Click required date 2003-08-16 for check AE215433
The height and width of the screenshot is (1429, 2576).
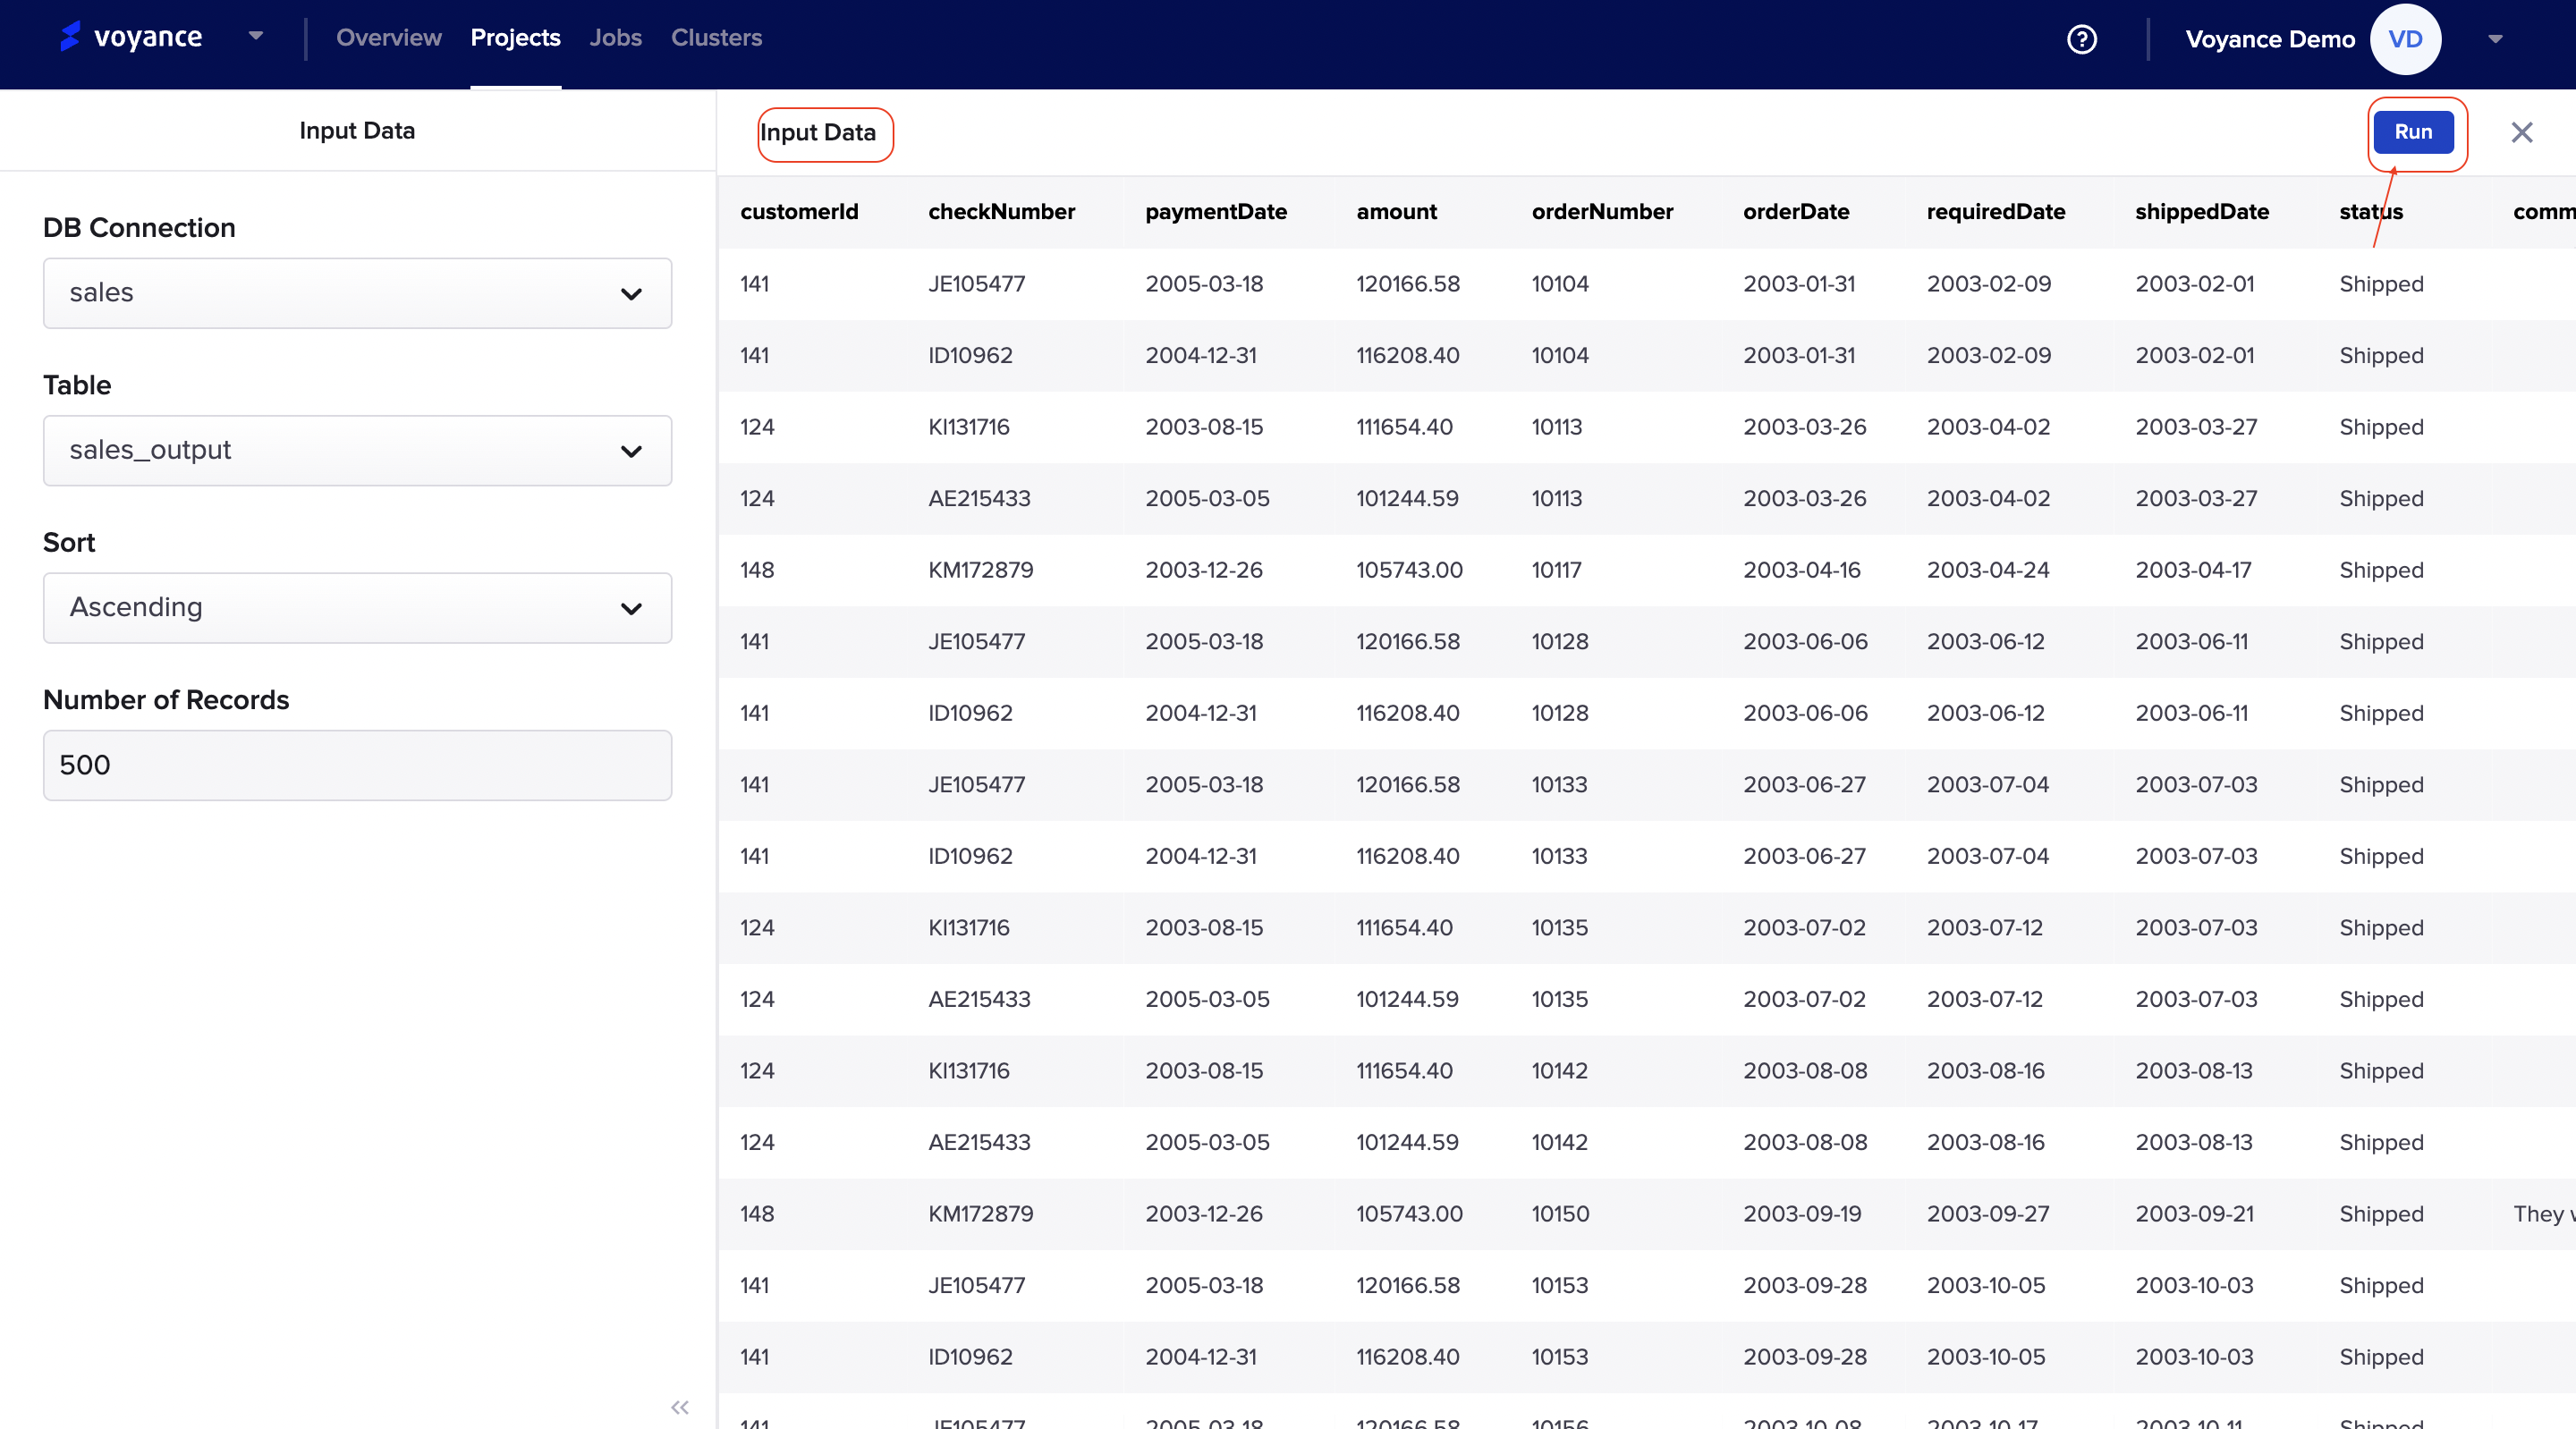pos(1985,1141)
